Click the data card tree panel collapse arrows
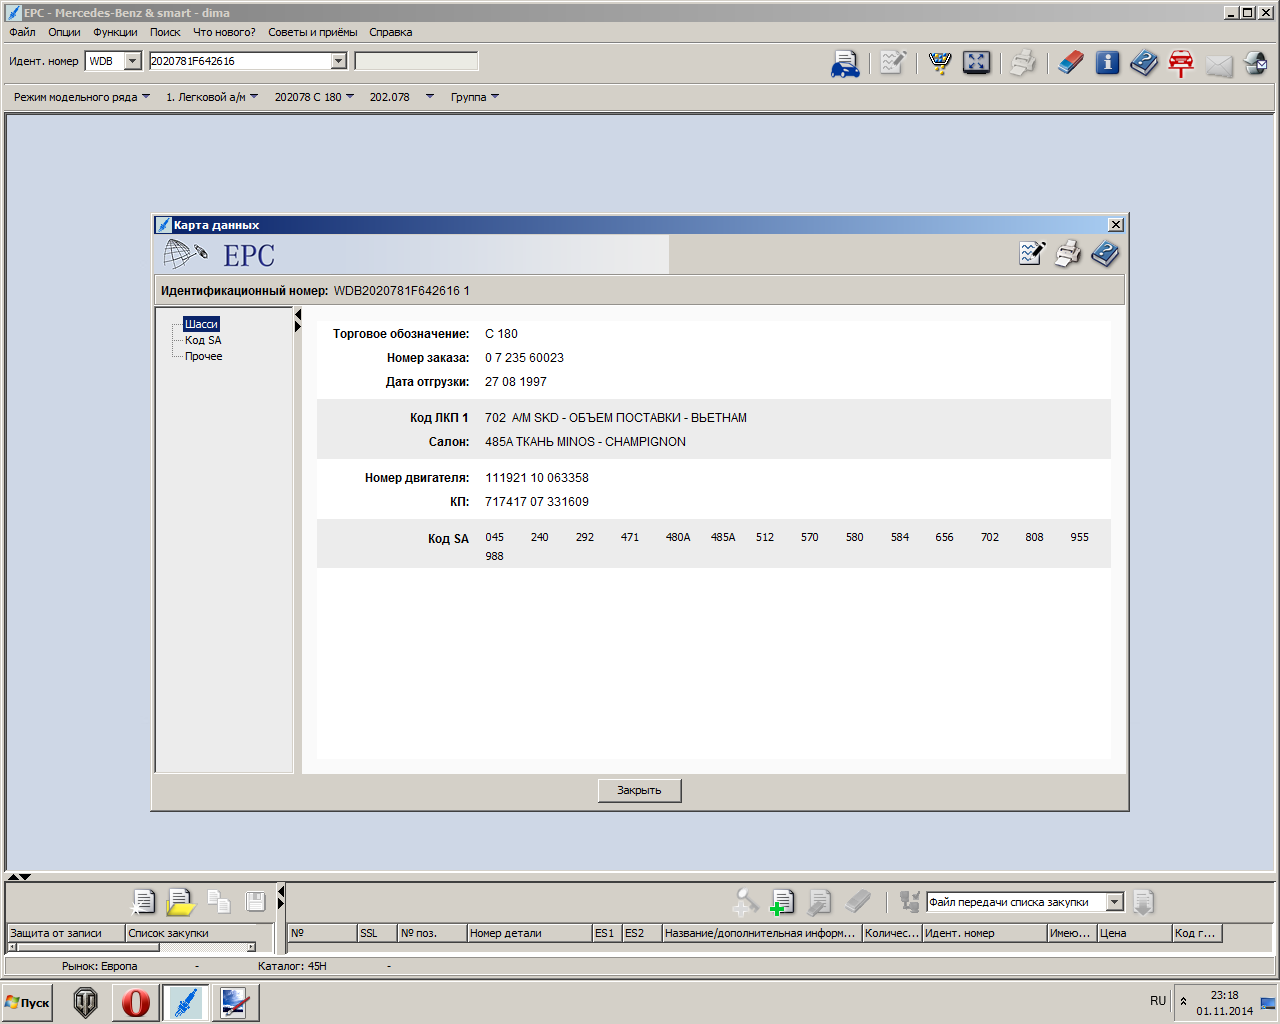The height and width of the screenshot is (1024, 1280). [x=298, y=320]
